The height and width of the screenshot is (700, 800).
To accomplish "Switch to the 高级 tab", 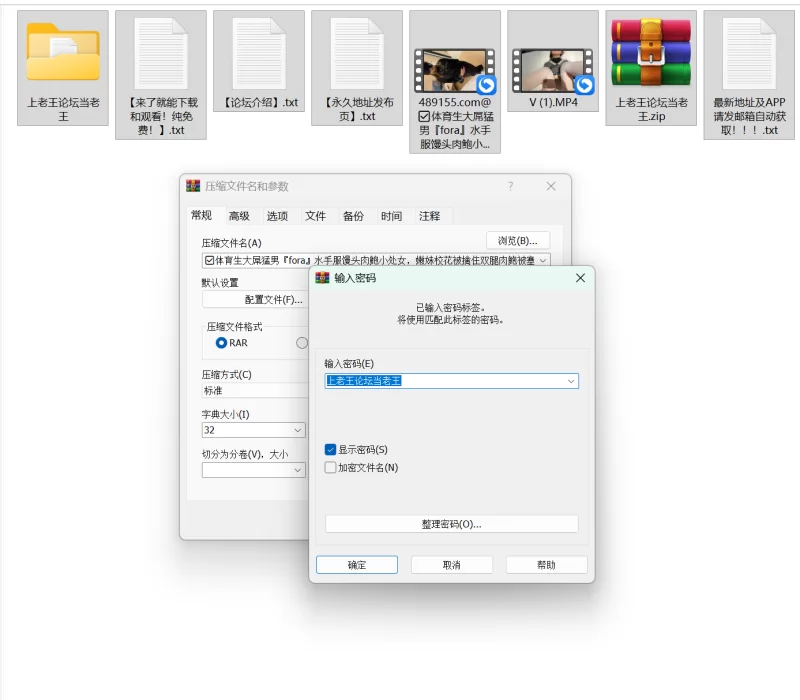I will click(x=239, y=216).
